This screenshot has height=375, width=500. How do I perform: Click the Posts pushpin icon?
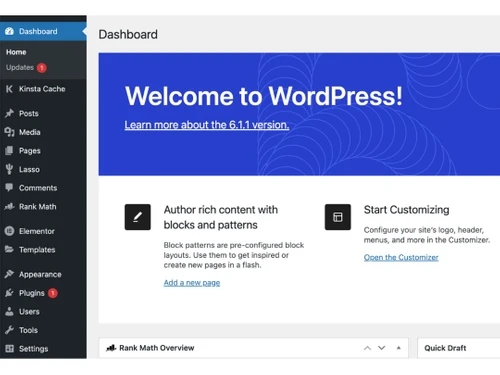9,113
